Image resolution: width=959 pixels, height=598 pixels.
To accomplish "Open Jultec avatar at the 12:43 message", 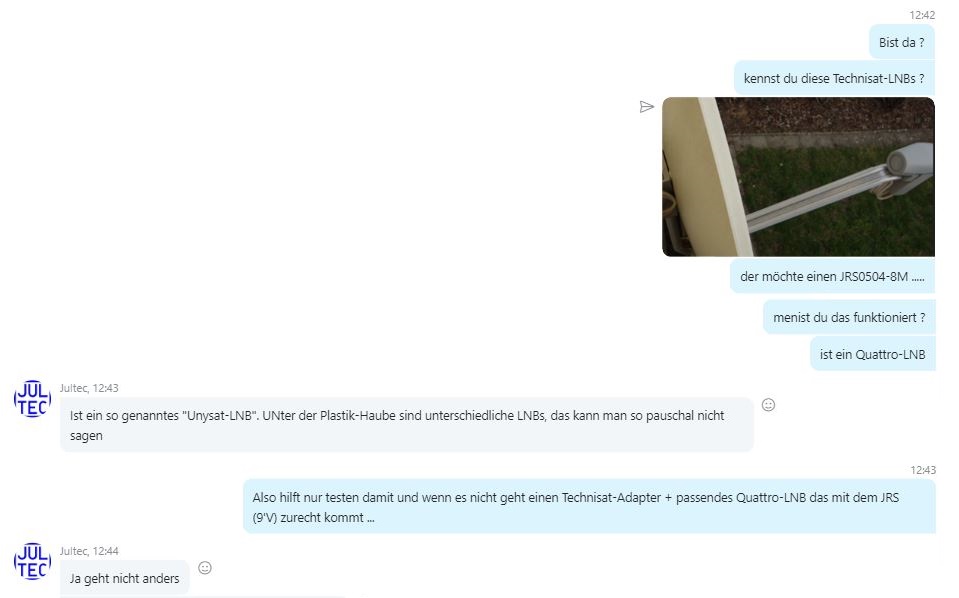I will click(32, 399).
